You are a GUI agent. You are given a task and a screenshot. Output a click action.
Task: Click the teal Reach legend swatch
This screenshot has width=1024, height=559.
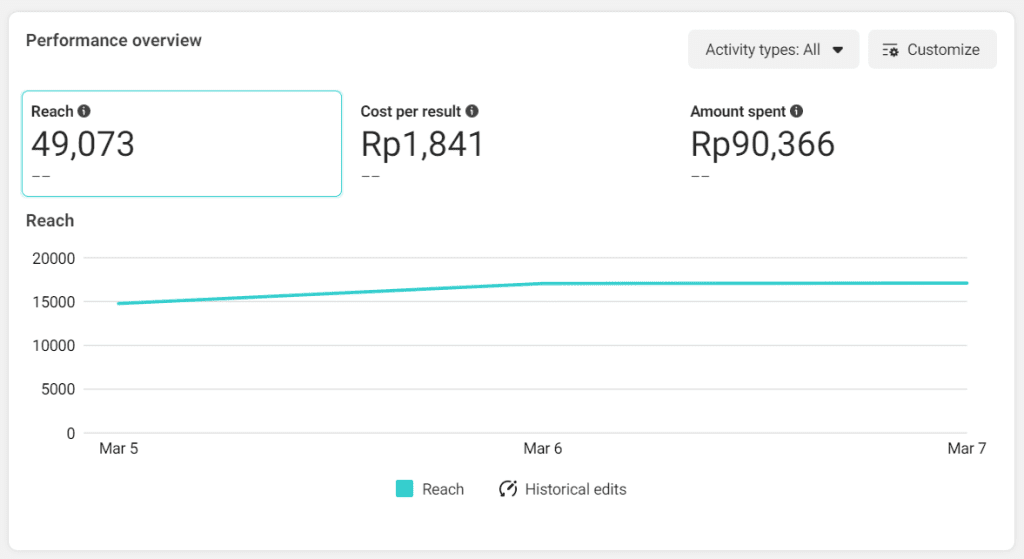pyautogui.click(x=404, y=489)
